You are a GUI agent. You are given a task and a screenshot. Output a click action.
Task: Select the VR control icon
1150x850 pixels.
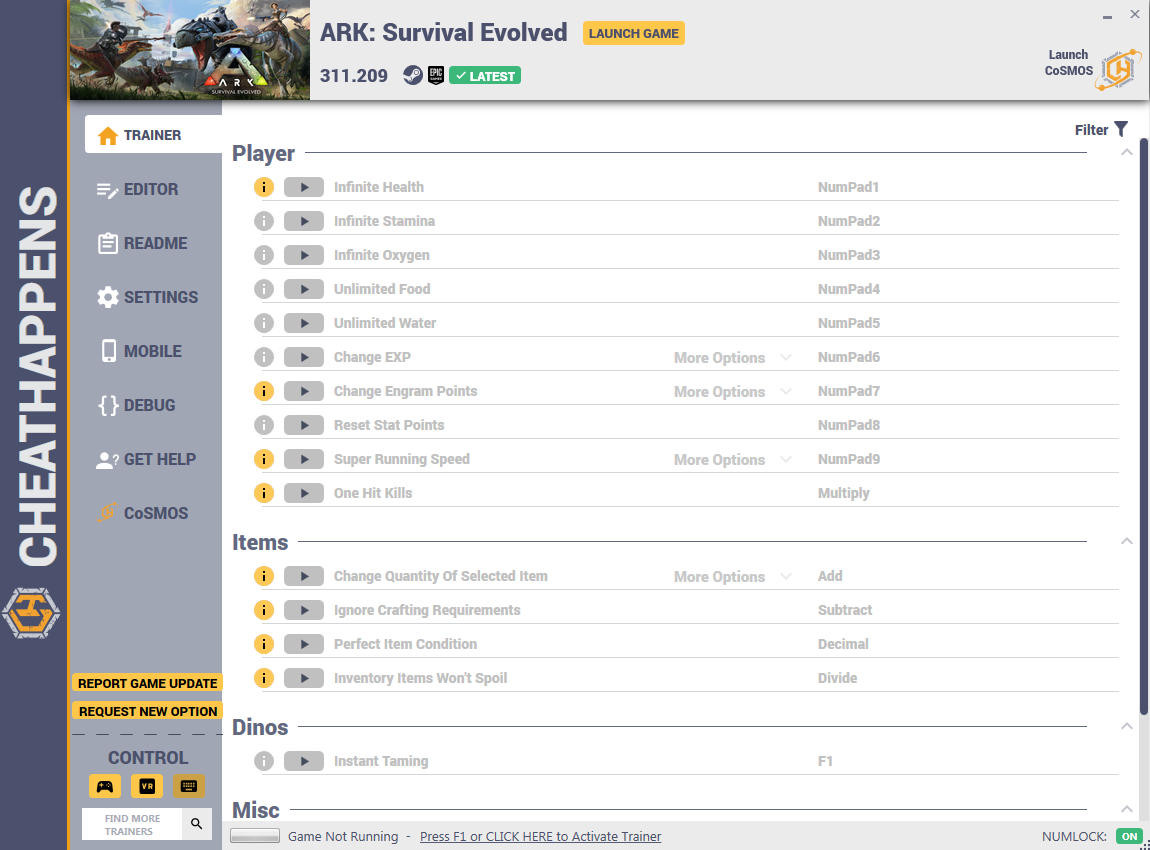147,786
